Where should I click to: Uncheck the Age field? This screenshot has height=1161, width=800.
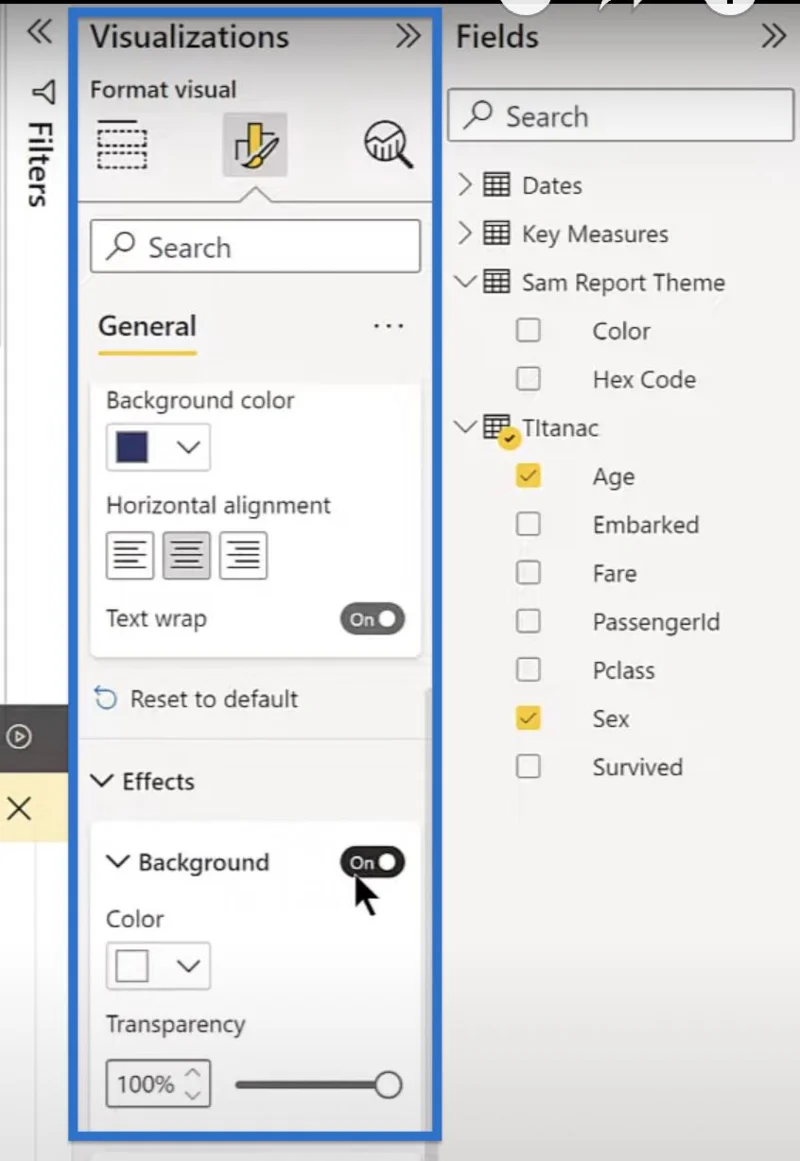click(528, 475)
